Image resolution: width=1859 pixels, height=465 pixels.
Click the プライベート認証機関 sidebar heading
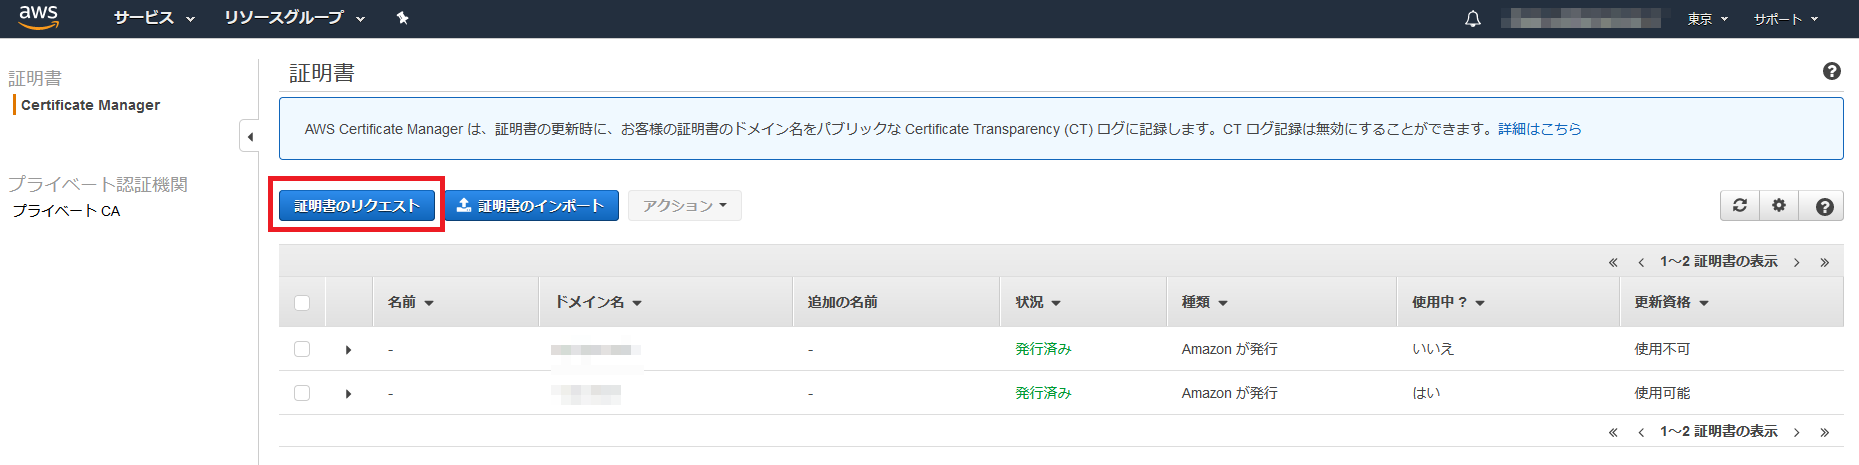pos(98,184)
